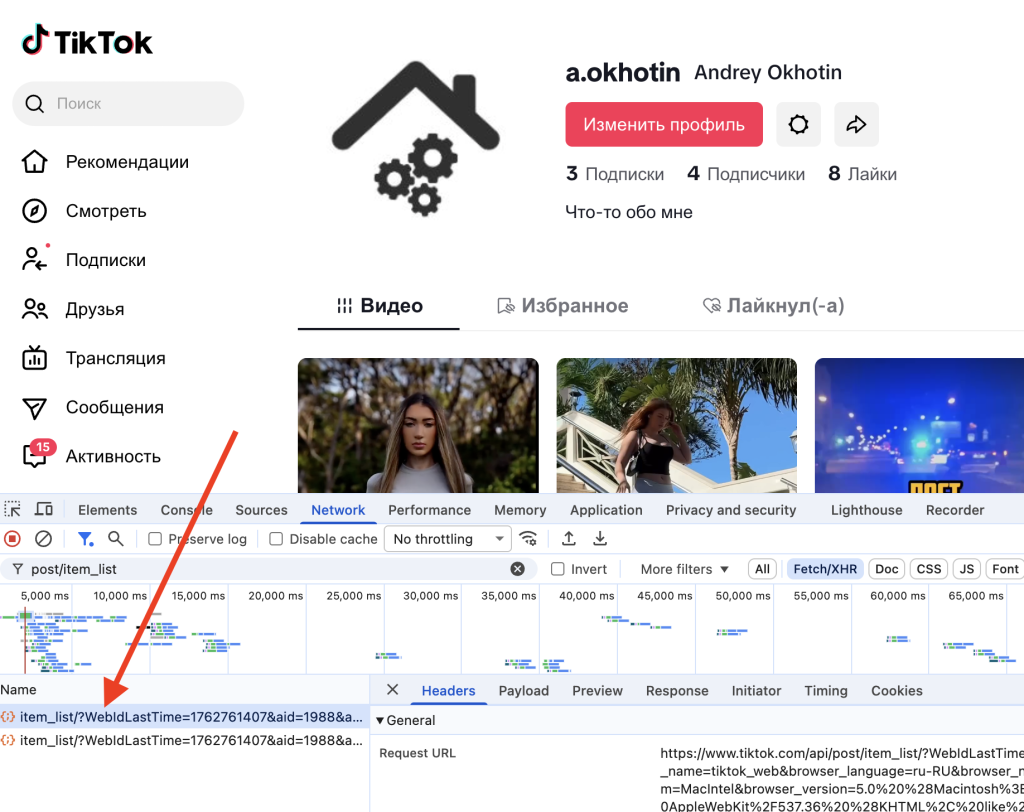1024x812 pixels.
Task: Open the No throttling dropdown
Action: point(447,539)
